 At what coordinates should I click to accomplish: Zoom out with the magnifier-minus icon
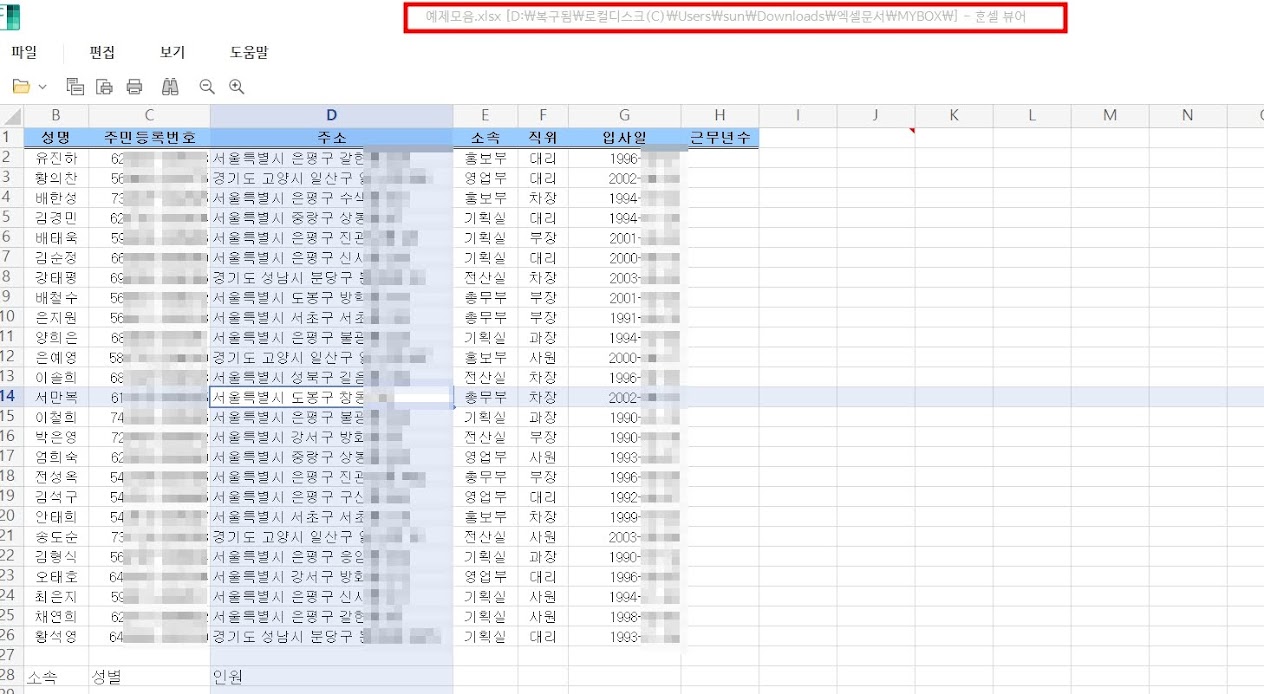point(207,87)
